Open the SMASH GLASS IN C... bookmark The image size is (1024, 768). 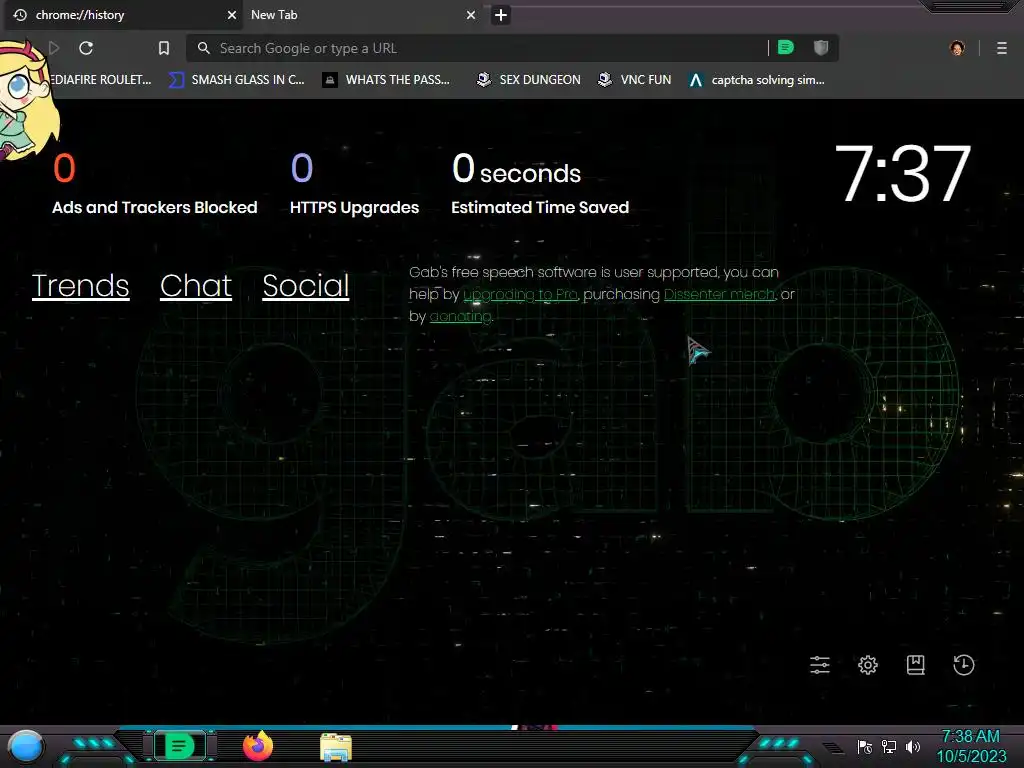[237, 80]
